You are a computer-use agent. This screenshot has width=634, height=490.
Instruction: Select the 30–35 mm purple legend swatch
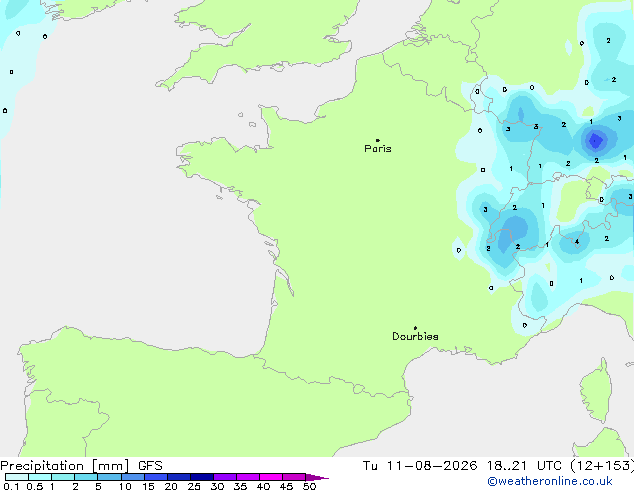tap(225, 477)
